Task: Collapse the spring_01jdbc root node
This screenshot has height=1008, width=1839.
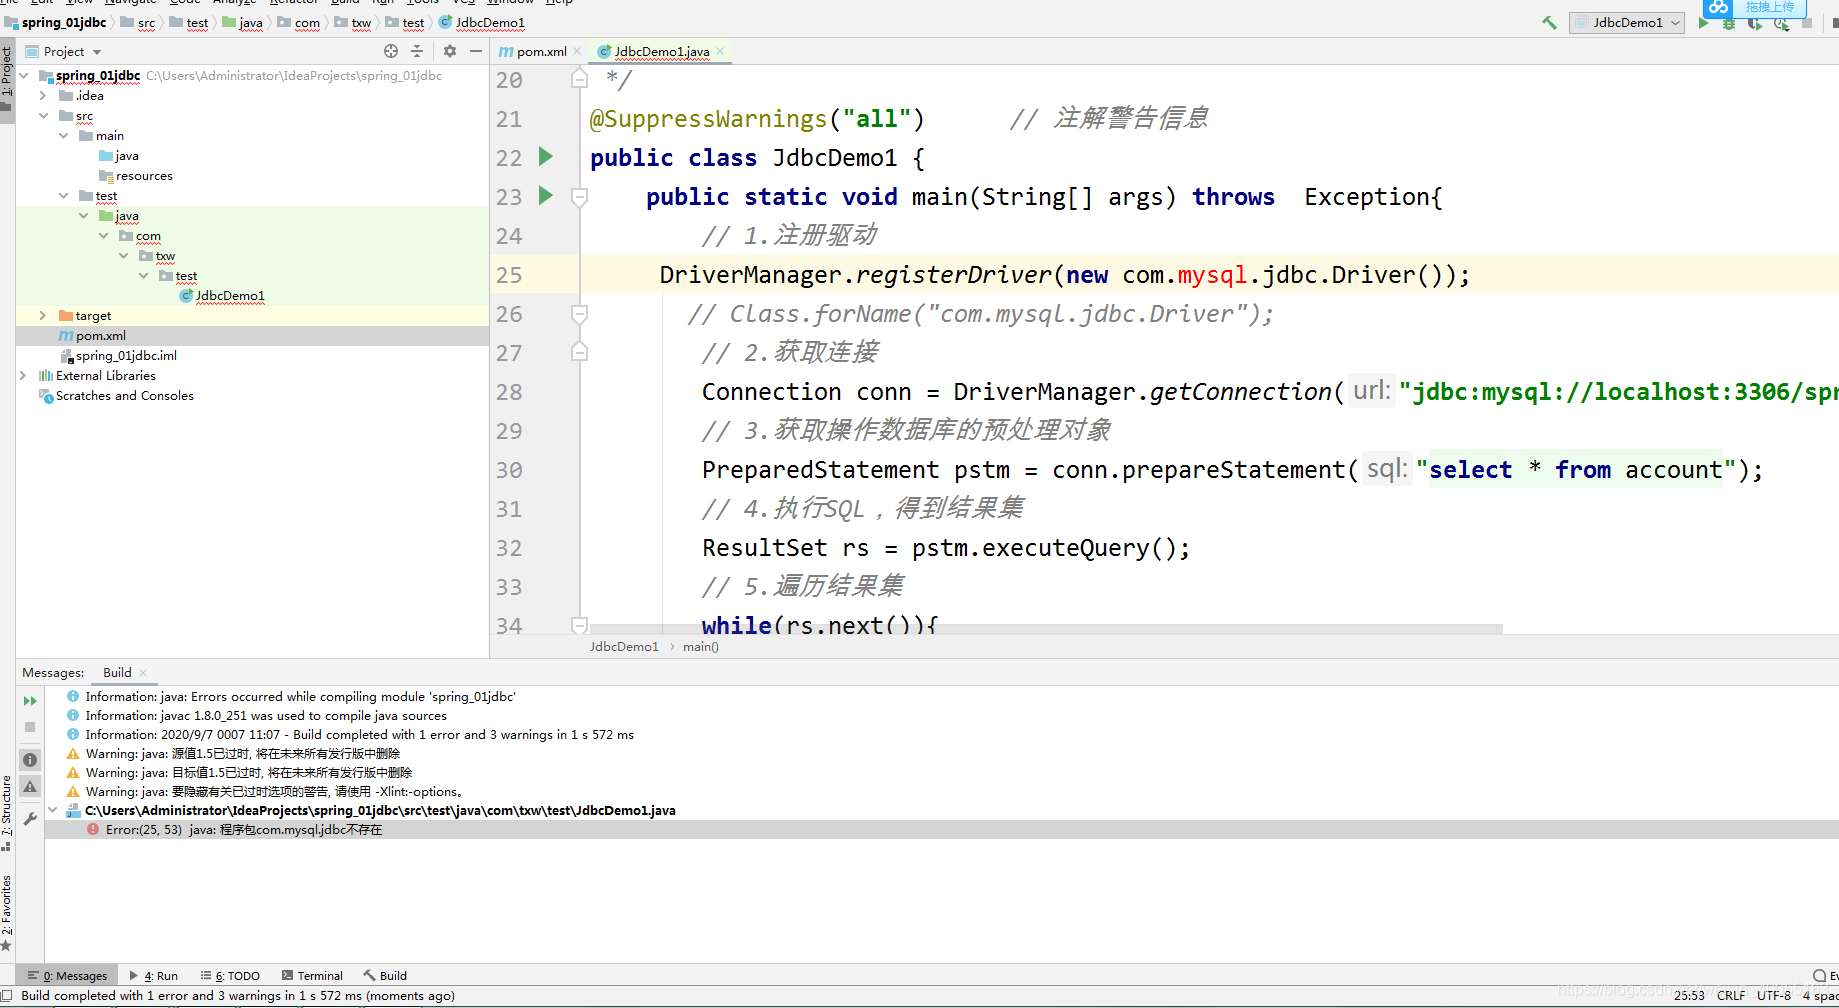Action: point(24,76)
